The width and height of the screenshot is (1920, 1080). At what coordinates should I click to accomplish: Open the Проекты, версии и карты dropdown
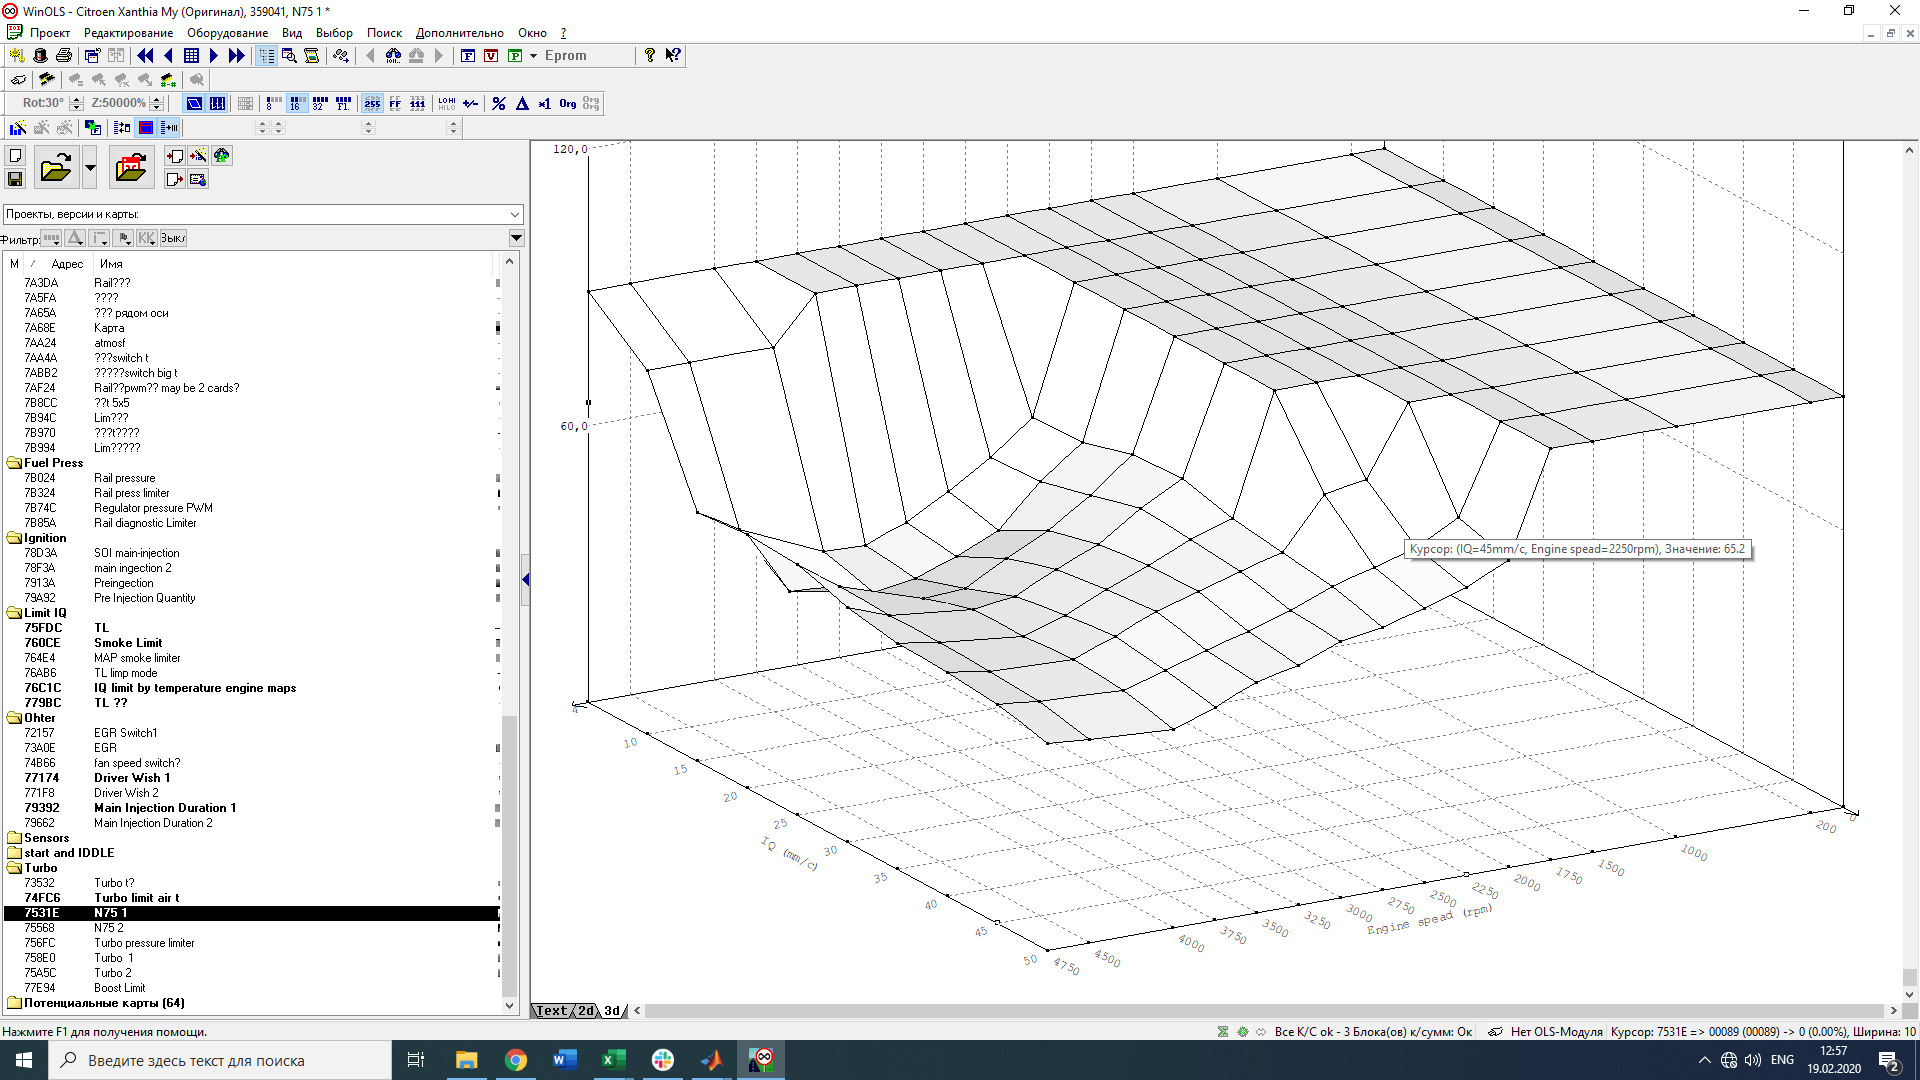[x=515, y=214]
